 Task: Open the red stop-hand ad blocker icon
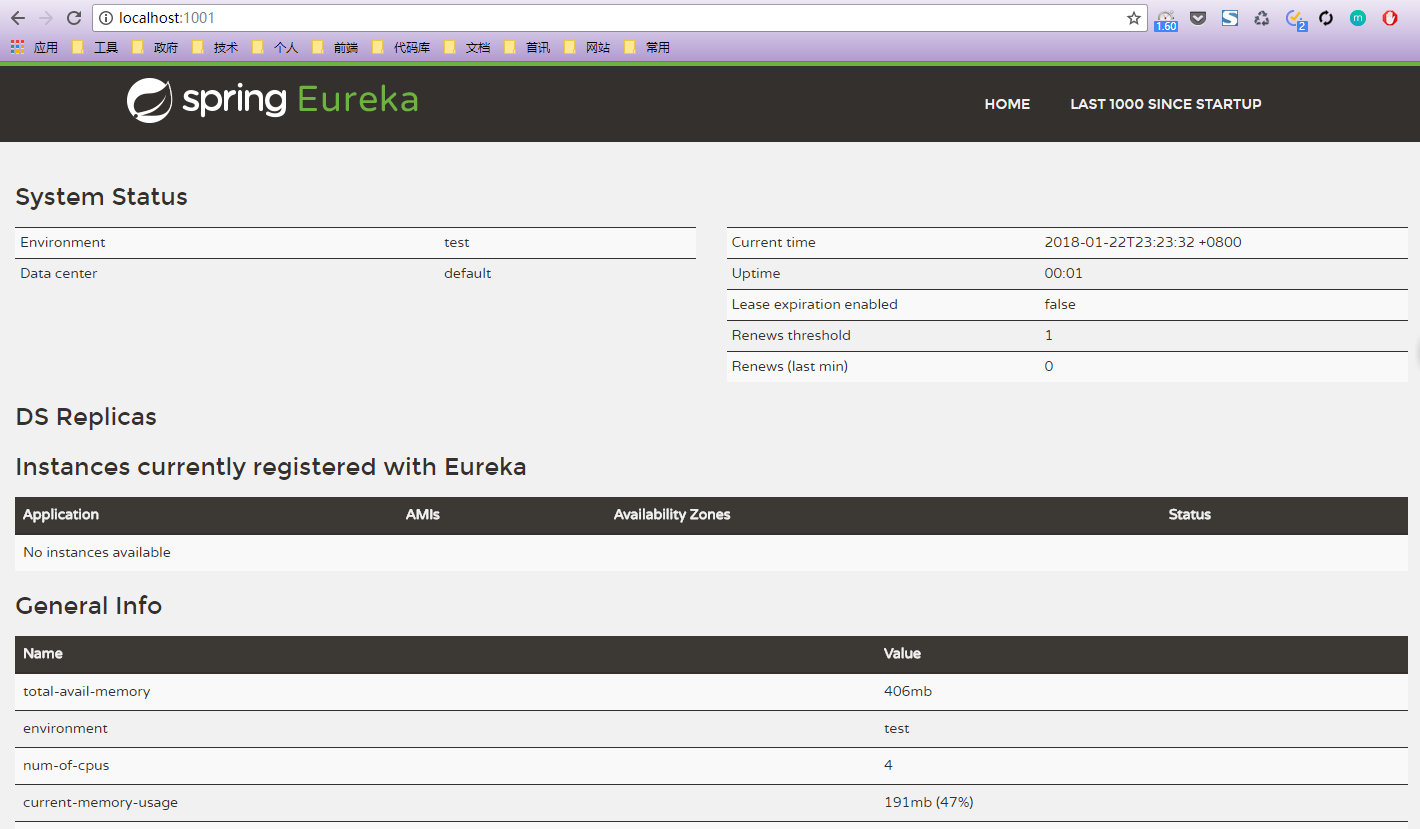[x=1390, y=18]
